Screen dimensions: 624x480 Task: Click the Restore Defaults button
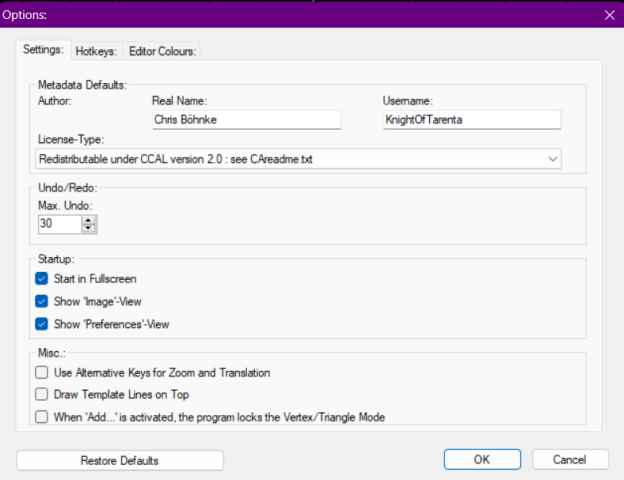pyautogui.click(x=120, y=460)
